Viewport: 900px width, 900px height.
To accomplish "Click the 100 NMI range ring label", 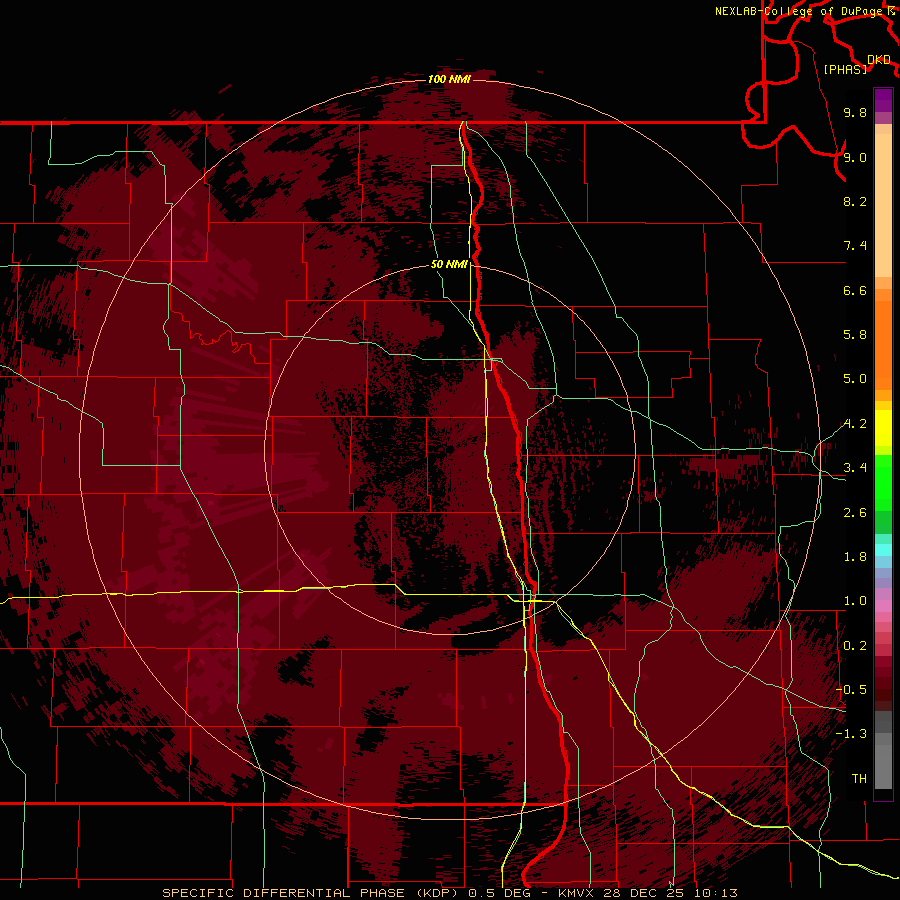I will pos(449,79).
